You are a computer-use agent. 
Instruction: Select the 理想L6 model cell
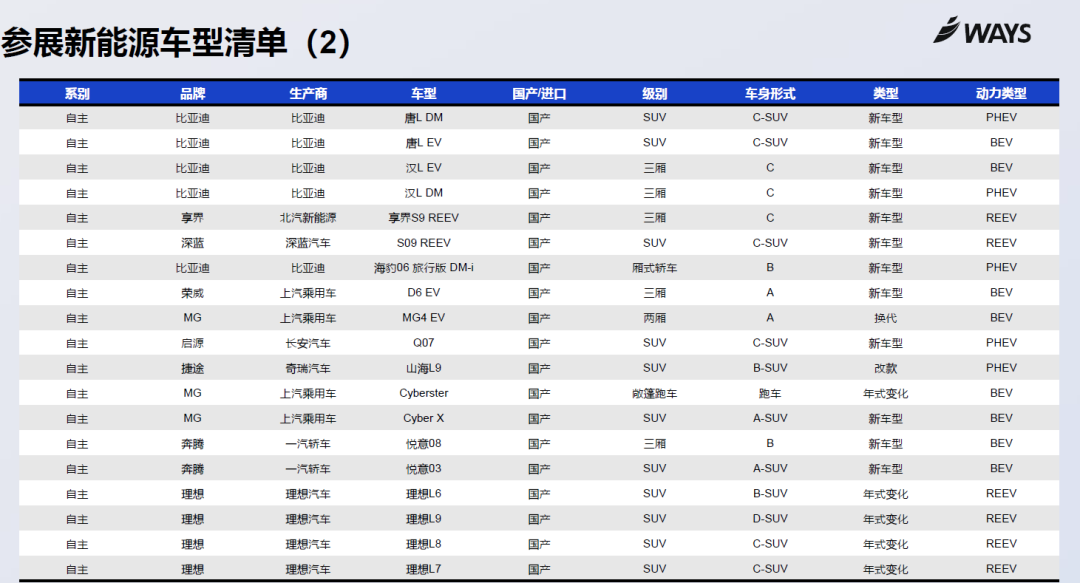point(424,494)
